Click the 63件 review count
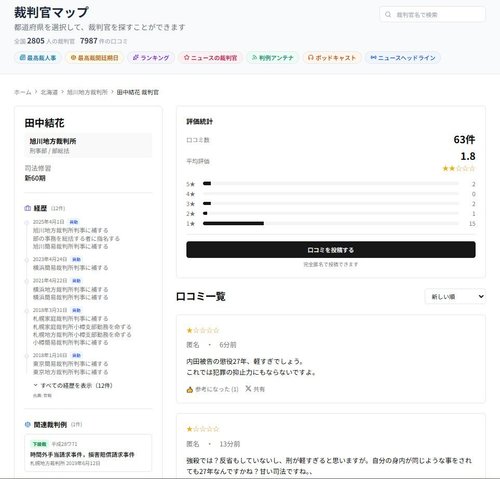500x479 pixels. [464, 139]
